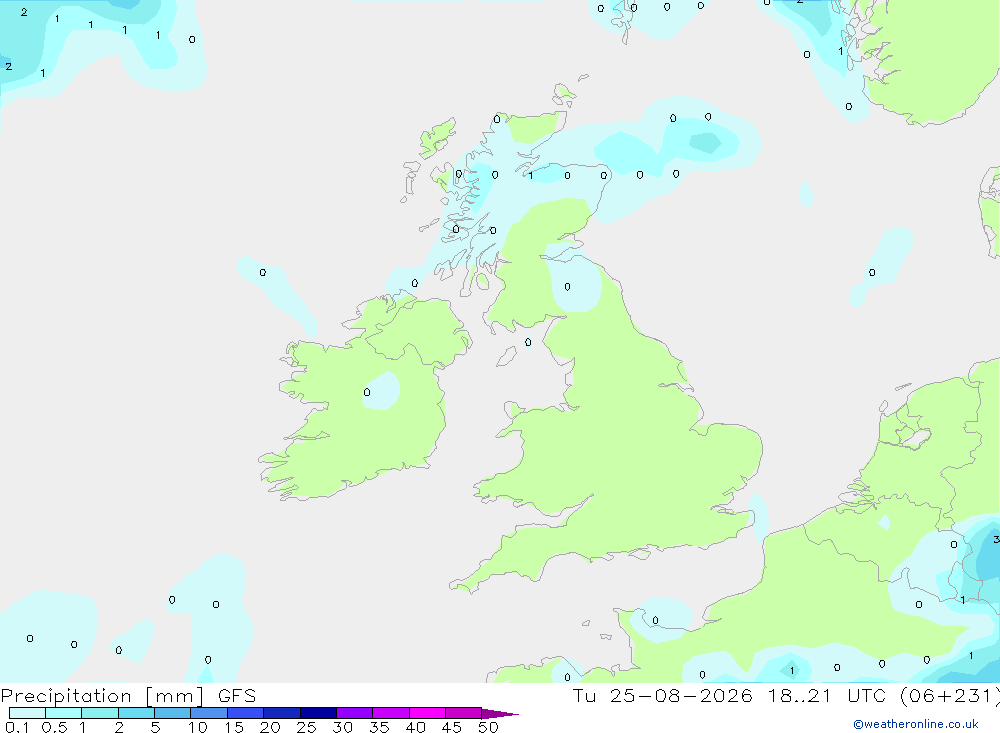This screenshot has width=1000, height=733.
Task: Pick the 1–2 mm legend color swatch
Action: click(x=100, y=713)
